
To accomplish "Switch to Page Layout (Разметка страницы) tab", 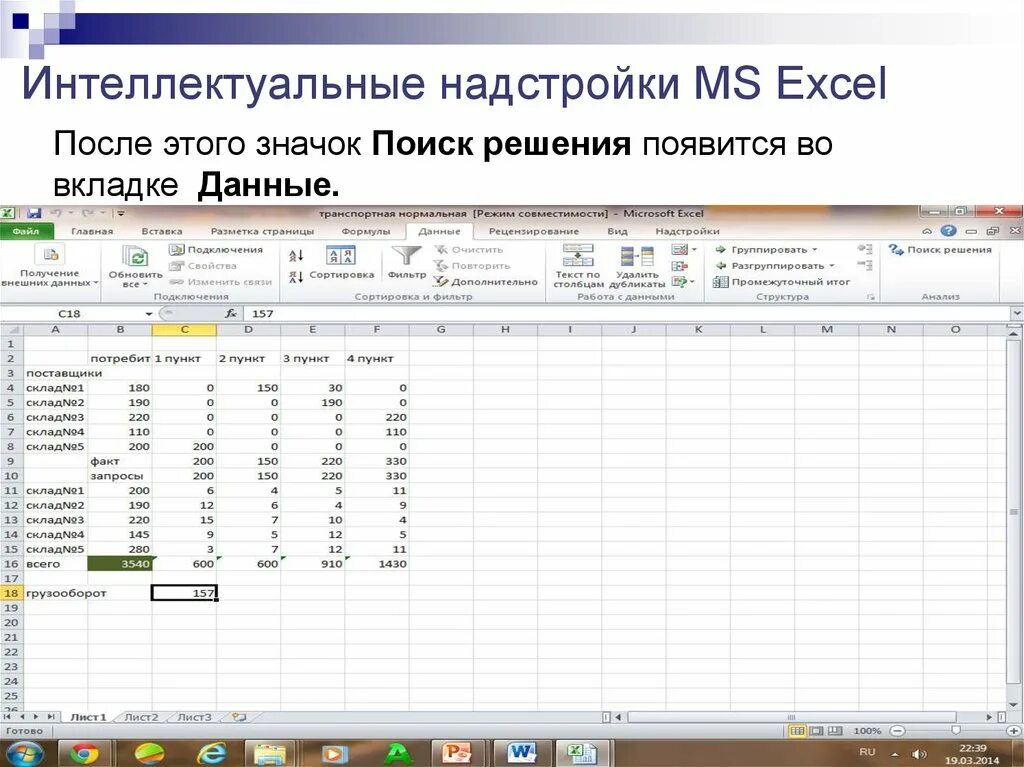I will click(262, 231).
